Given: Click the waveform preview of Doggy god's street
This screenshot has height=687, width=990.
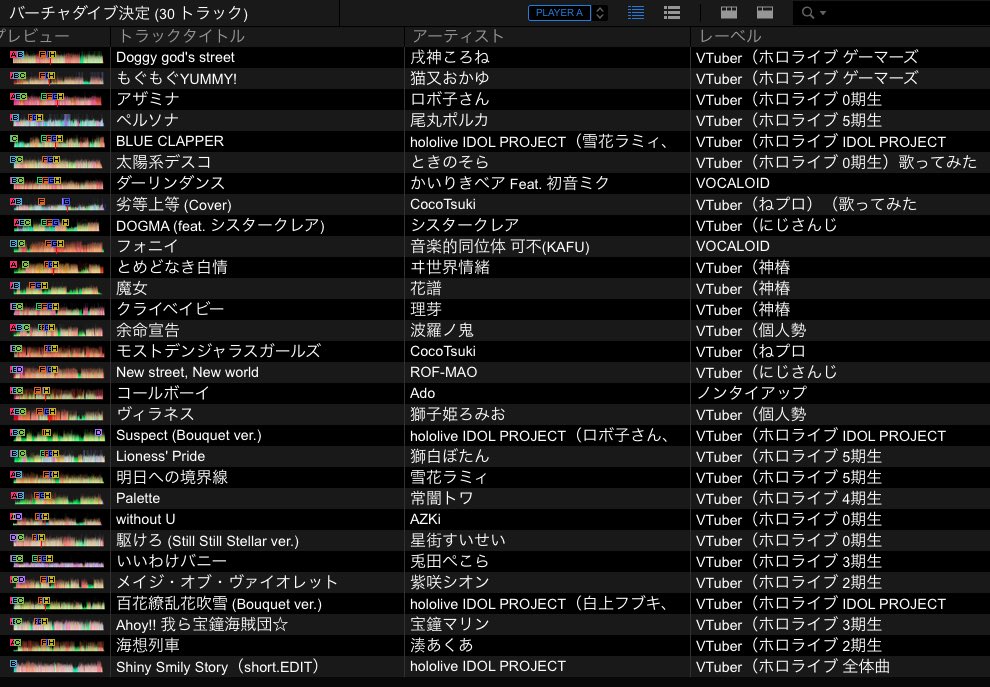Looking at the screenshot, I should pos(56,57).
